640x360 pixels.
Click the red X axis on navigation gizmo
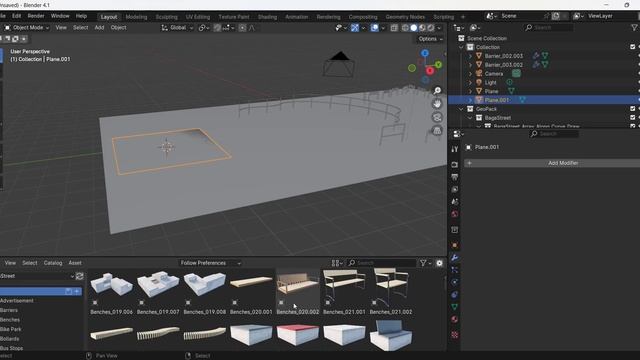tap(430, 71)
